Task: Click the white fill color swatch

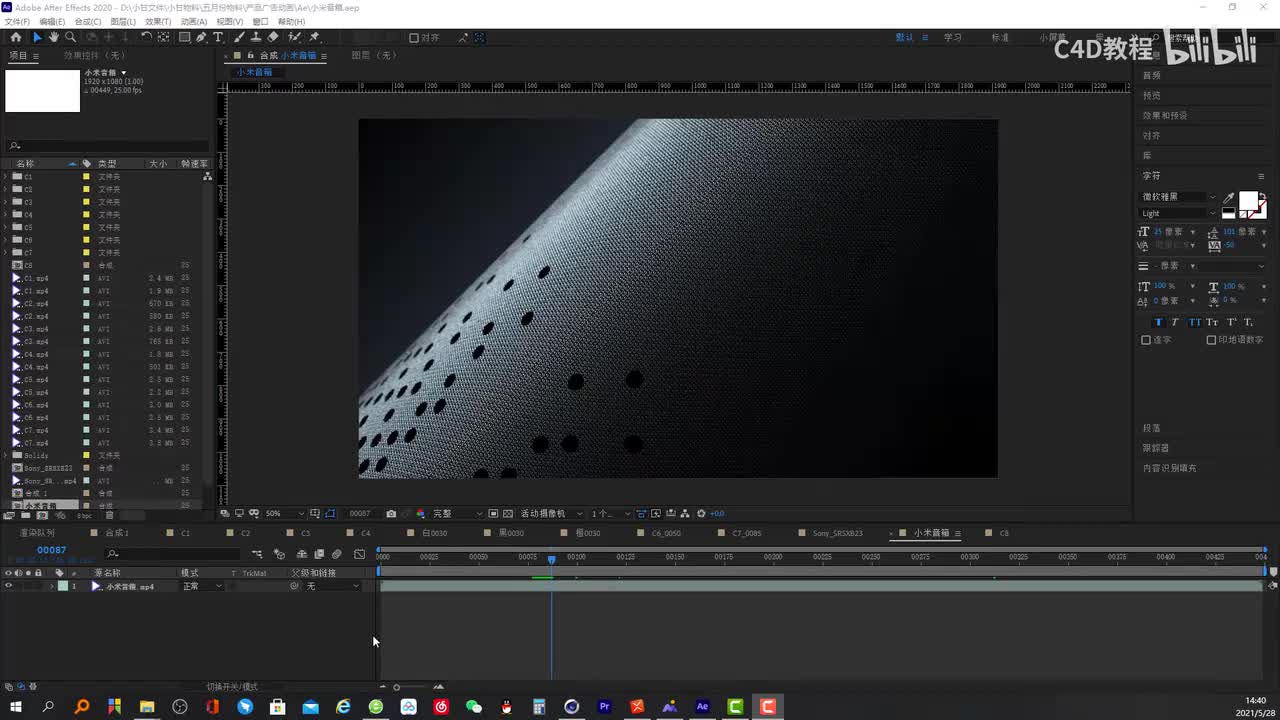Action: click(1248, 201)
